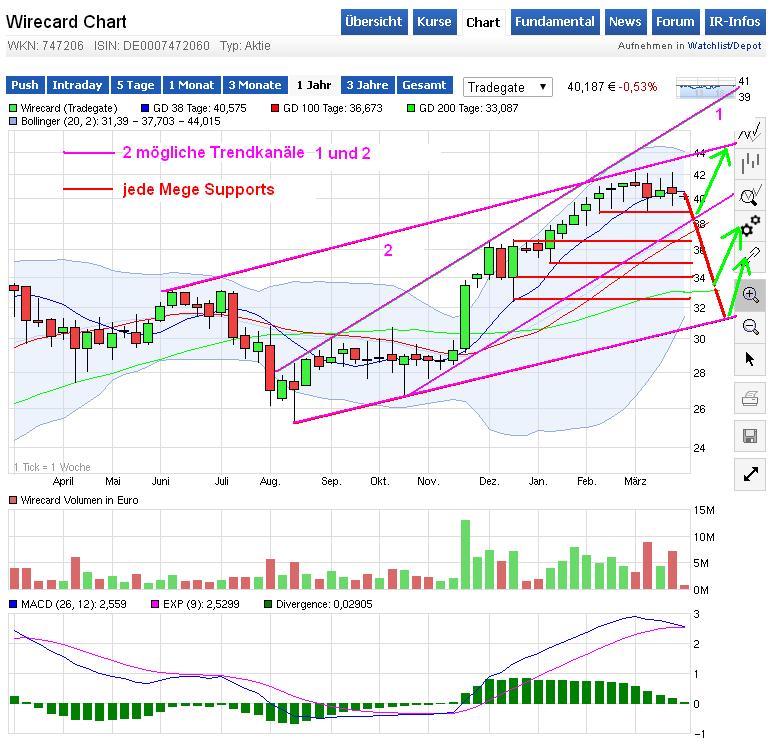Click the current price 40,187 €
Viewport: 777px width, 749px height.
click(591, 87)
